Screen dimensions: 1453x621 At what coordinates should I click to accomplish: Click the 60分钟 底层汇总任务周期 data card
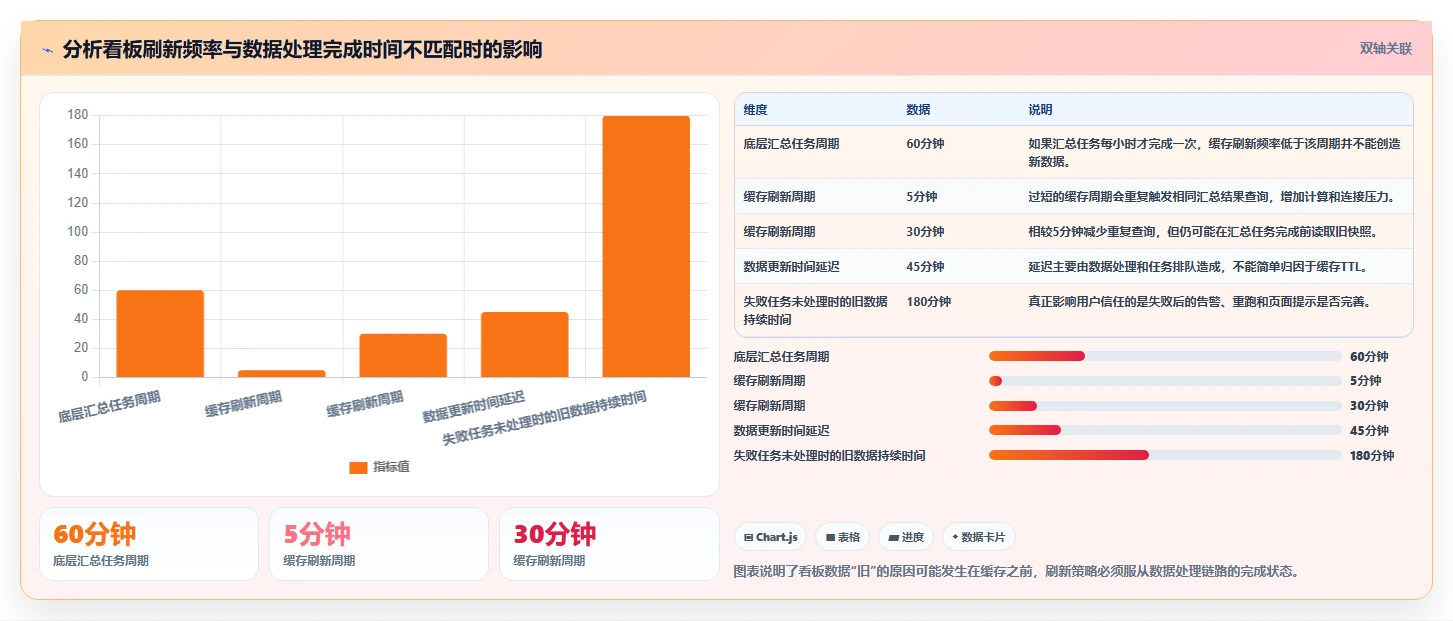pos(149,544)
